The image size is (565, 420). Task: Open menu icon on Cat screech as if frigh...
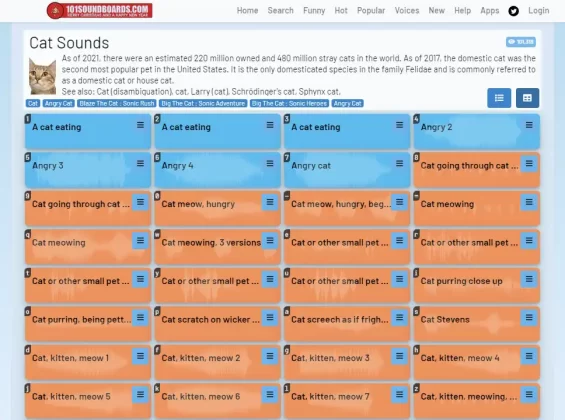400,318
